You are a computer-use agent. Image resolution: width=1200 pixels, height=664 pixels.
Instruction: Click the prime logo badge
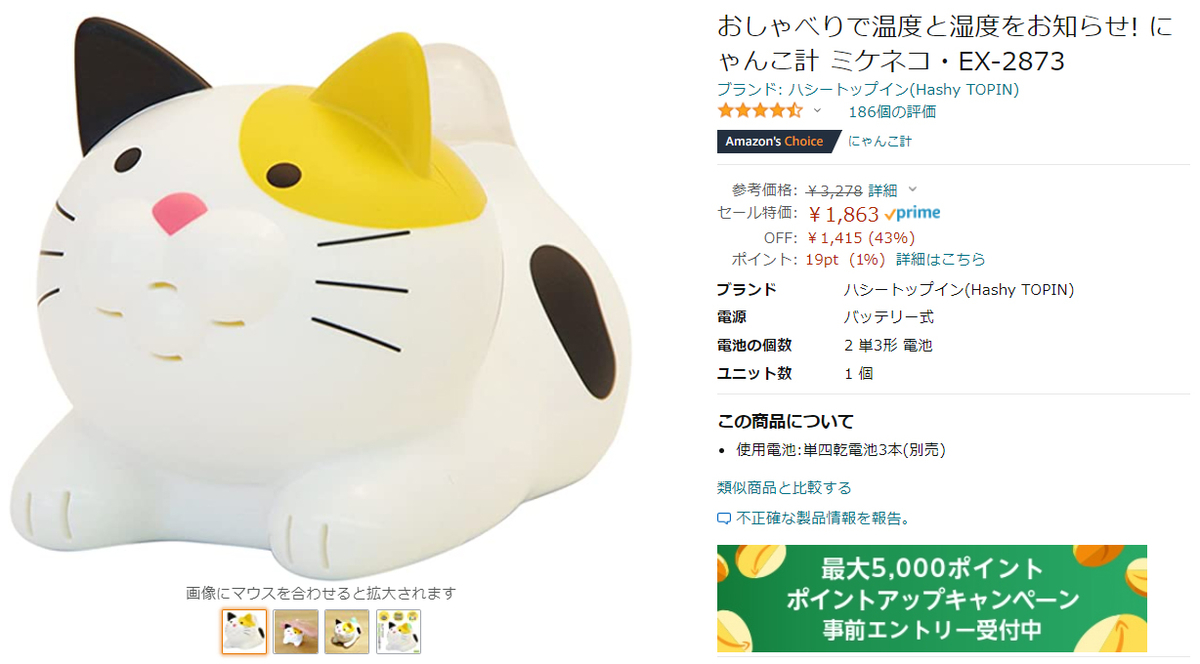912,213
